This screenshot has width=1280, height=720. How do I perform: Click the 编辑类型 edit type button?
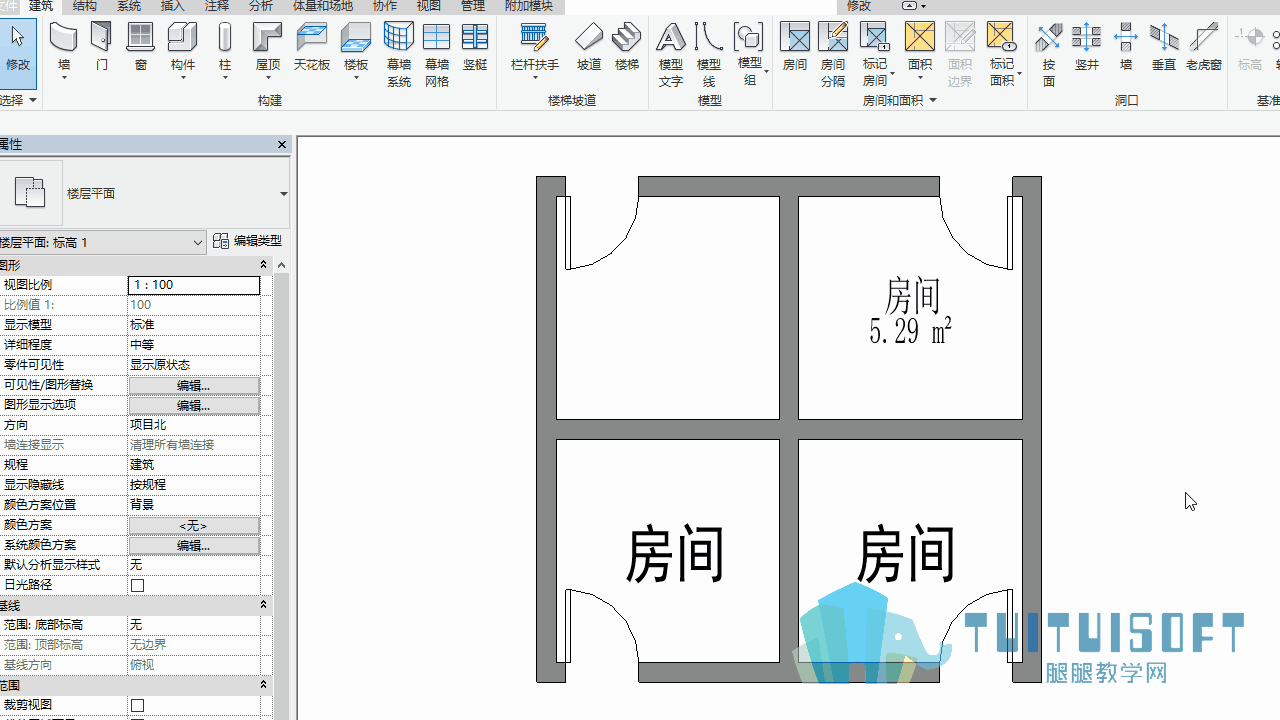tap(248, 241)
